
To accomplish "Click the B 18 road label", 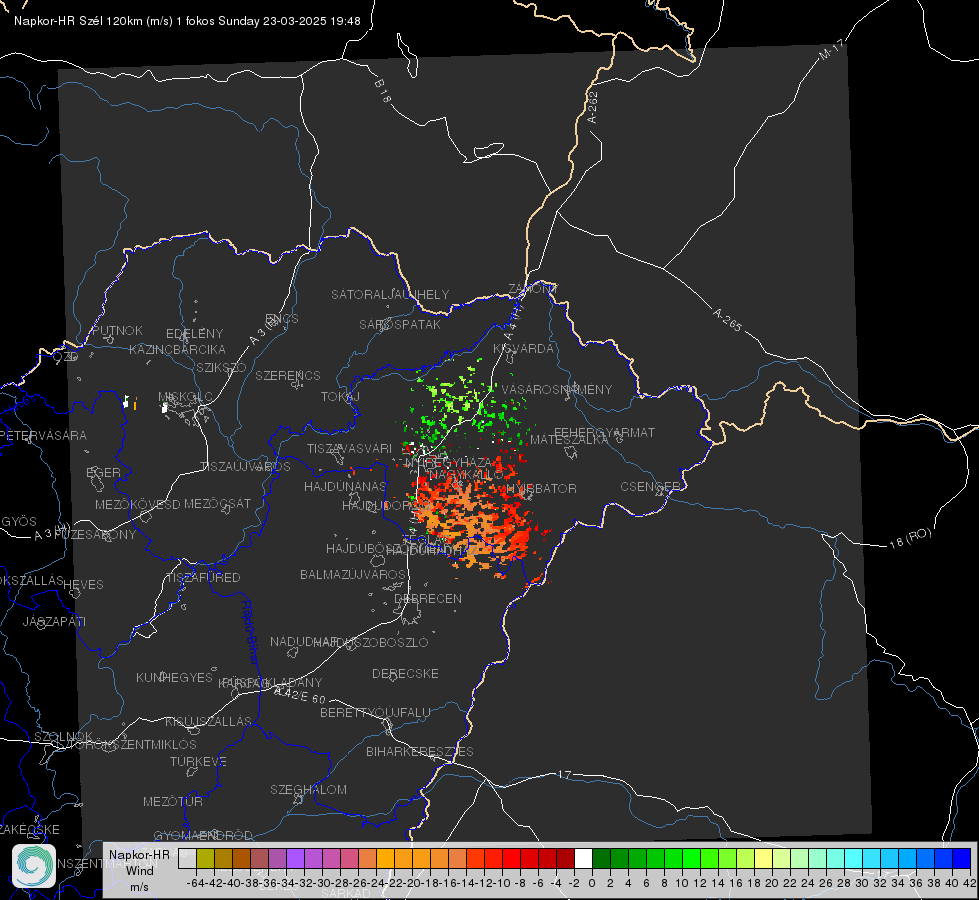I will coord(382,91).
